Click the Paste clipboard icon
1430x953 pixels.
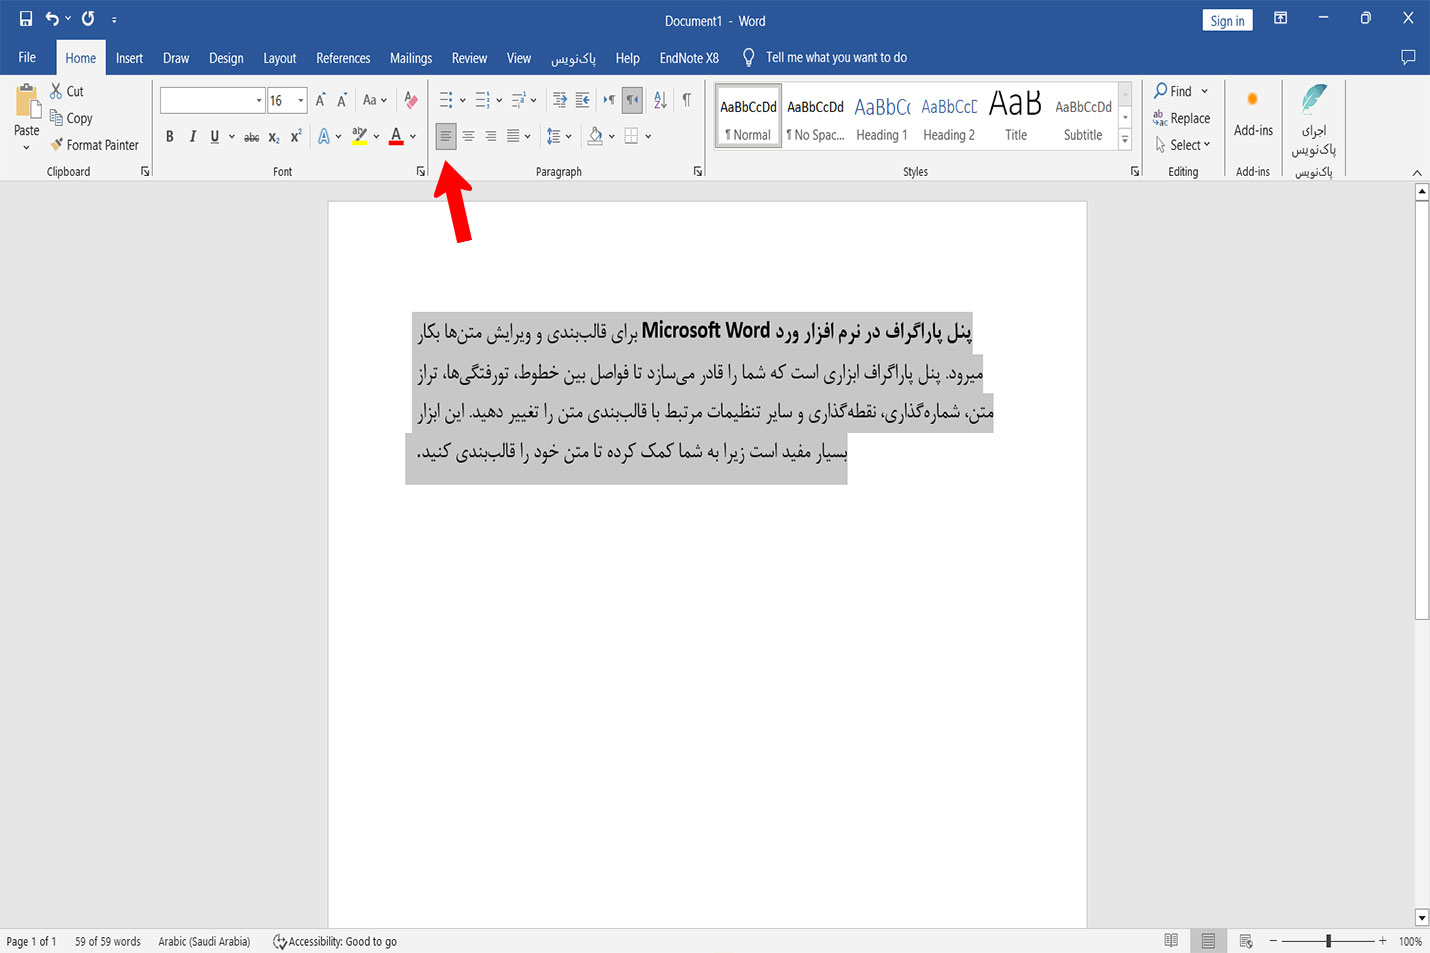pyautogui.click(x=27, y=103)
